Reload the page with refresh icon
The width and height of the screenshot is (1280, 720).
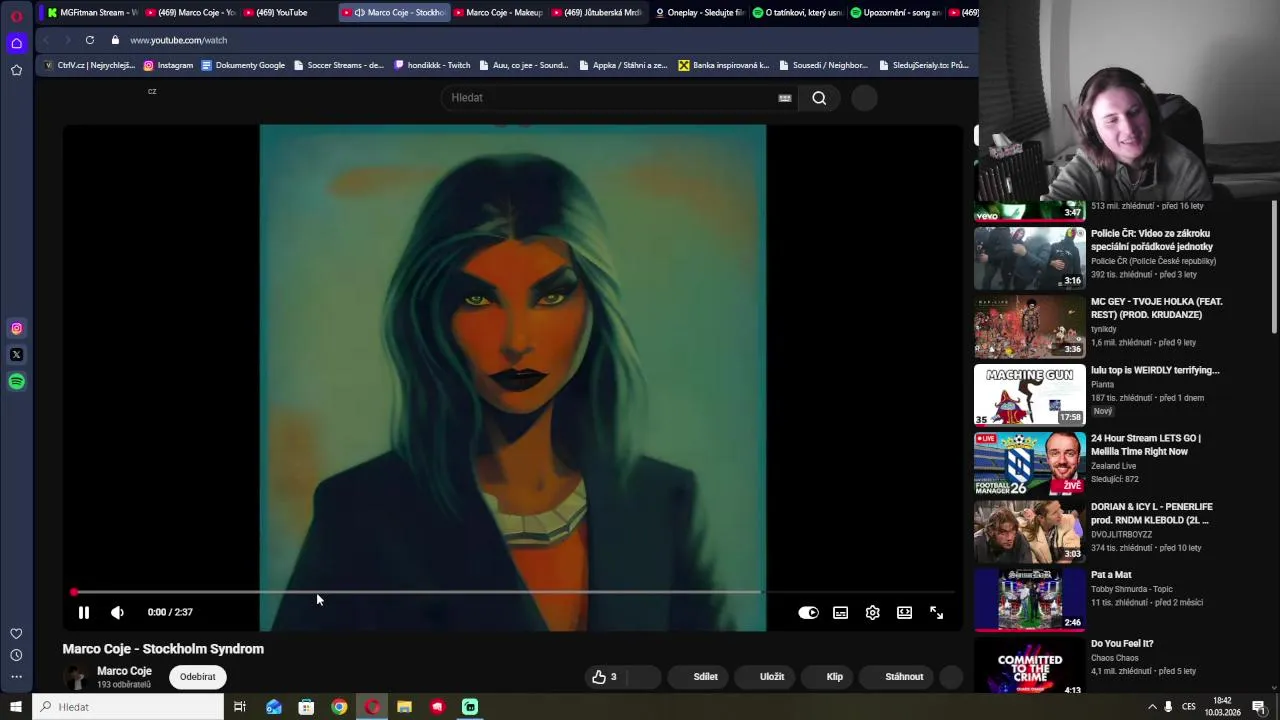click(x=90, y=40)
